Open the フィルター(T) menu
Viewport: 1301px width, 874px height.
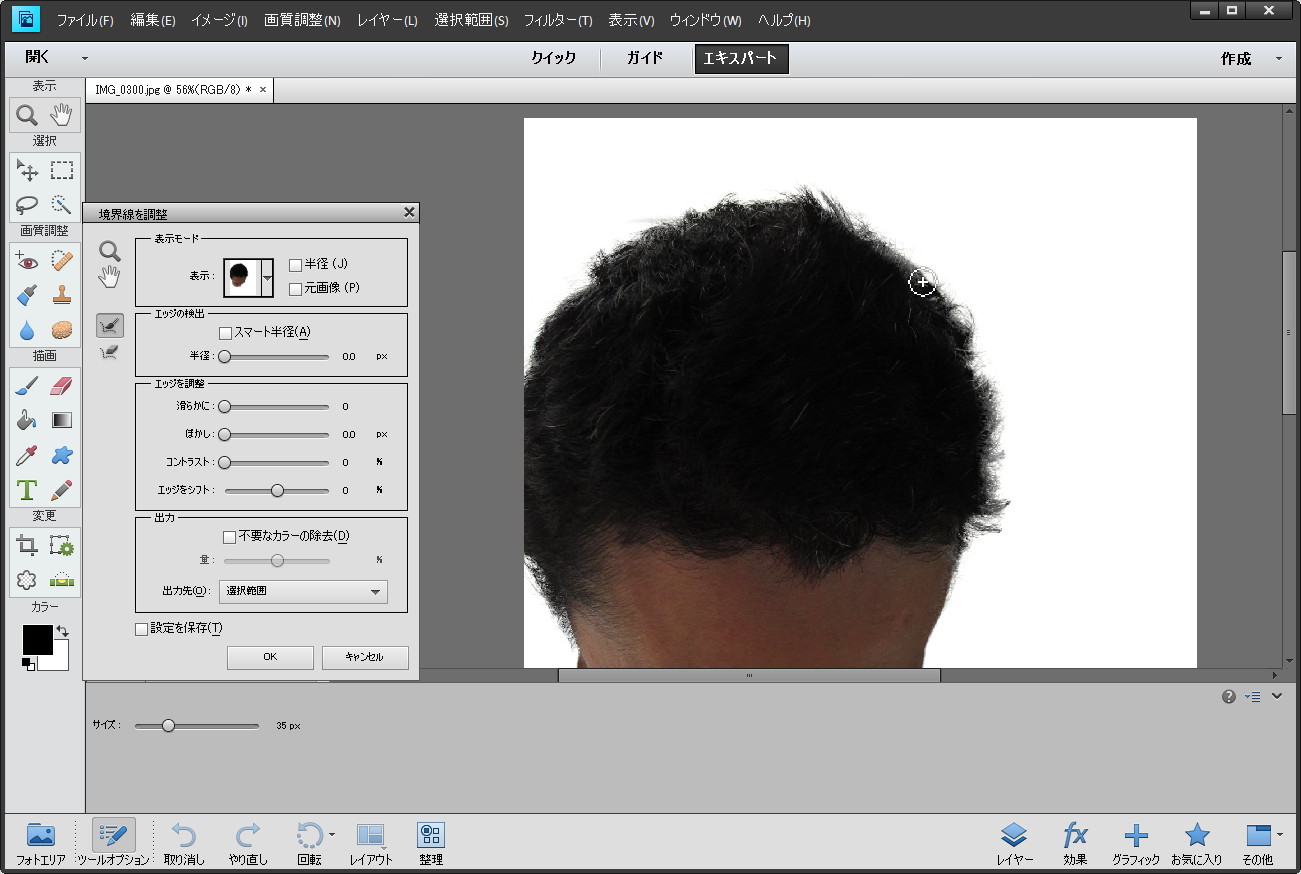pyautogui.click(x=558, y=20)
